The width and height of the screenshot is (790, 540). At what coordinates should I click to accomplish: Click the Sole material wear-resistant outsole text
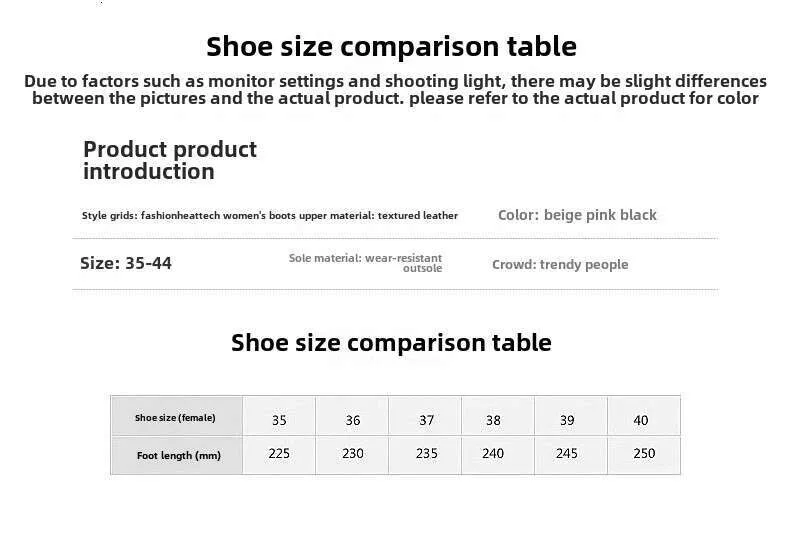365,263
